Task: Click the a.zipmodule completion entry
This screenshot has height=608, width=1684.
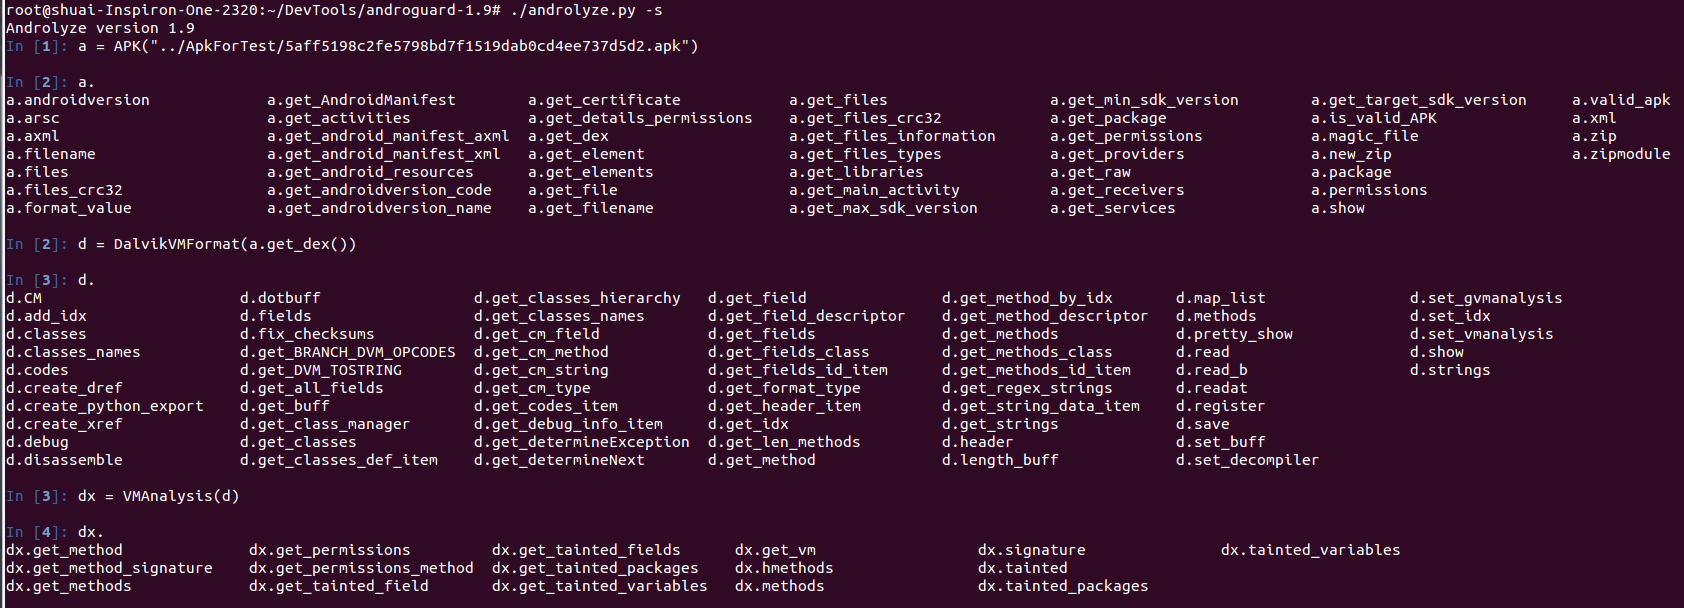Action: [x=1621, y=154]
